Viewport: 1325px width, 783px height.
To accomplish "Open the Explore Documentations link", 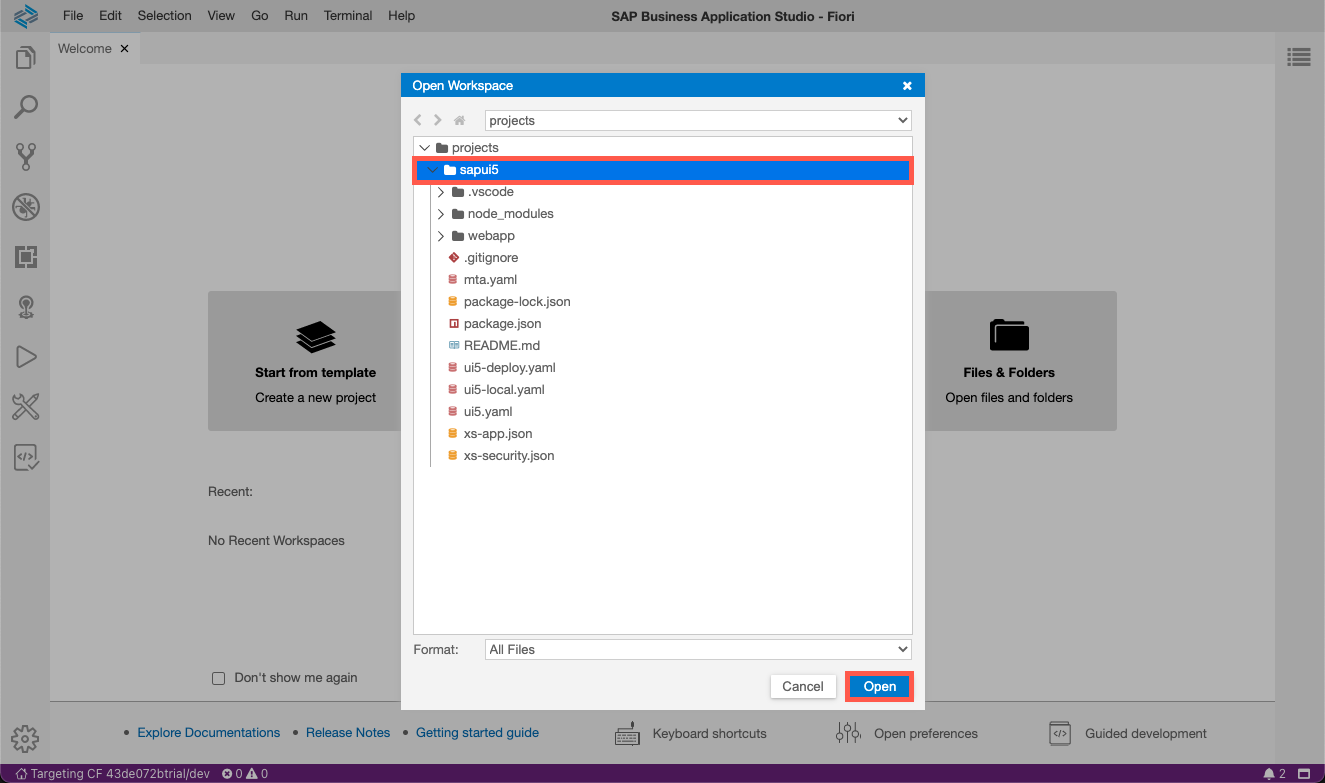I will coord(209,733).
